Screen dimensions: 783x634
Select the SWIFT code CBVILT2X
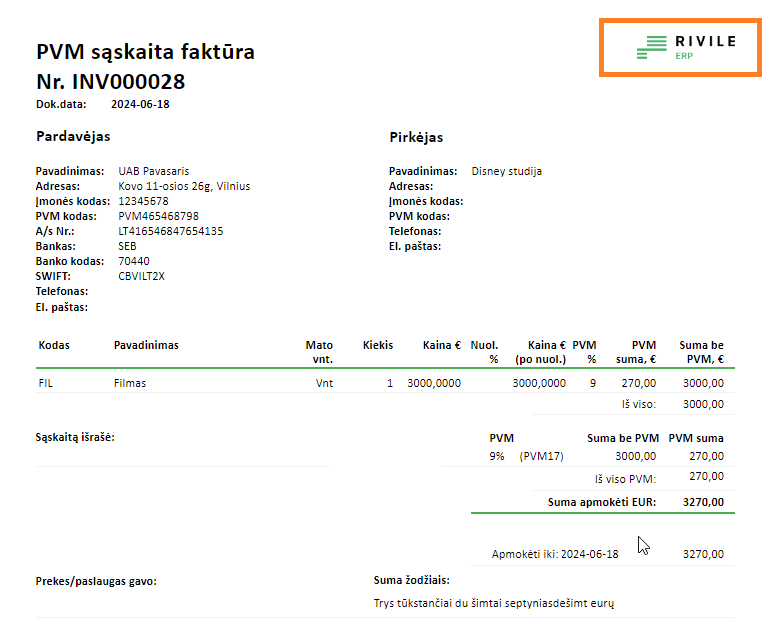click(x=141, y=276)
